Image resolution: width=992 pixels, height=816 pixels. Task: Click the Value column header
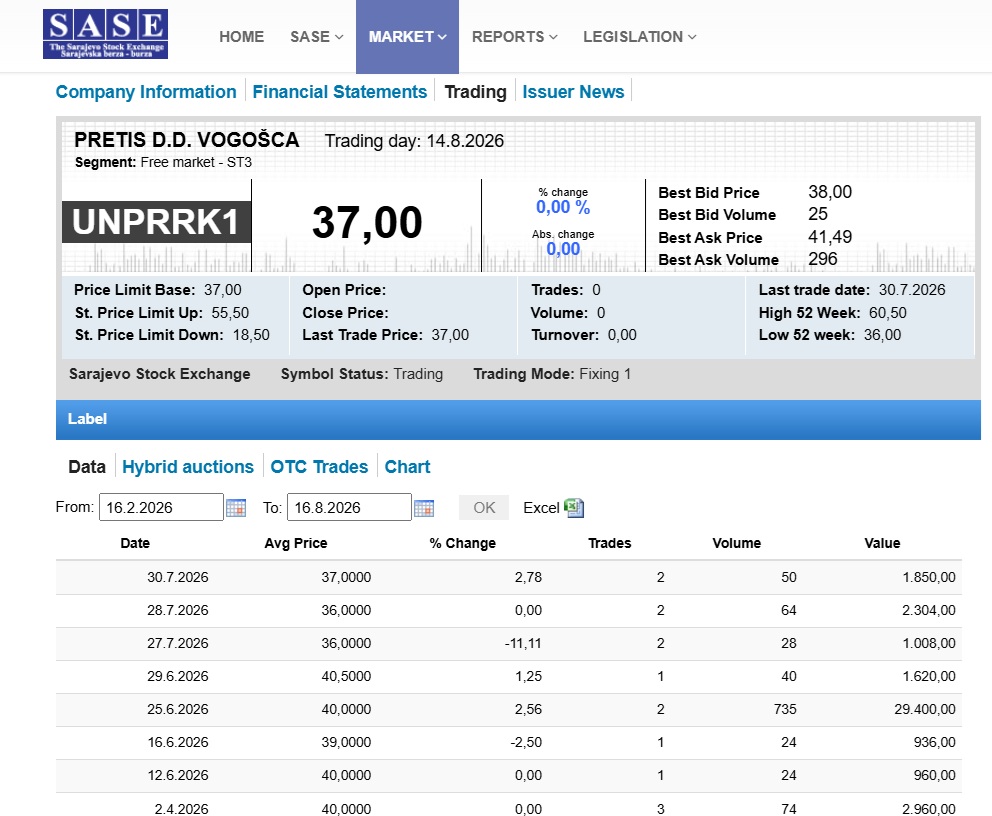point(882,543)
